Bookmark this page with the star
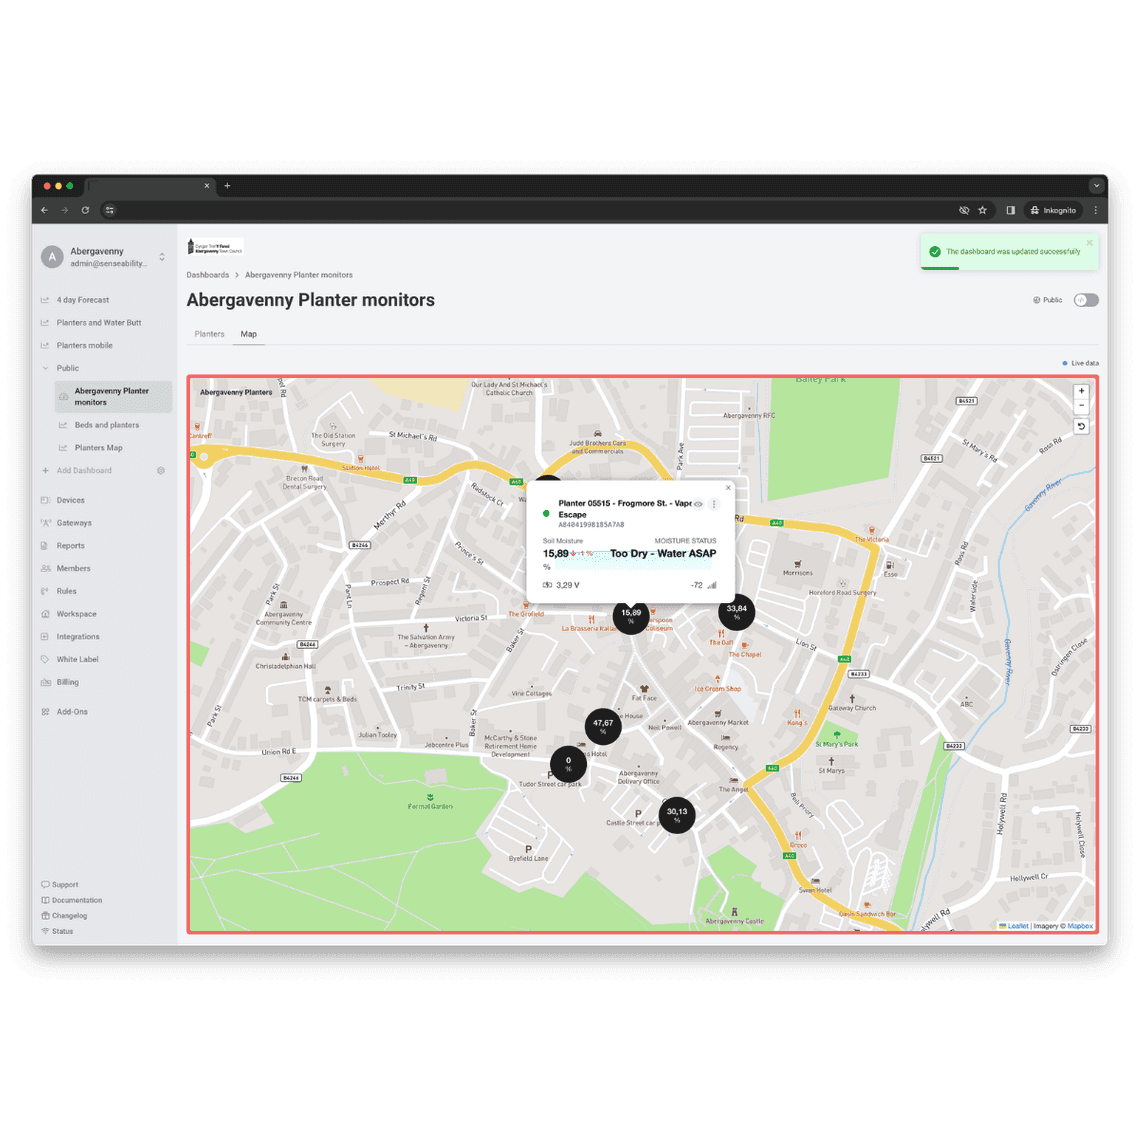This screenshot has height=1140, width=1140. [x=982, y=210]
